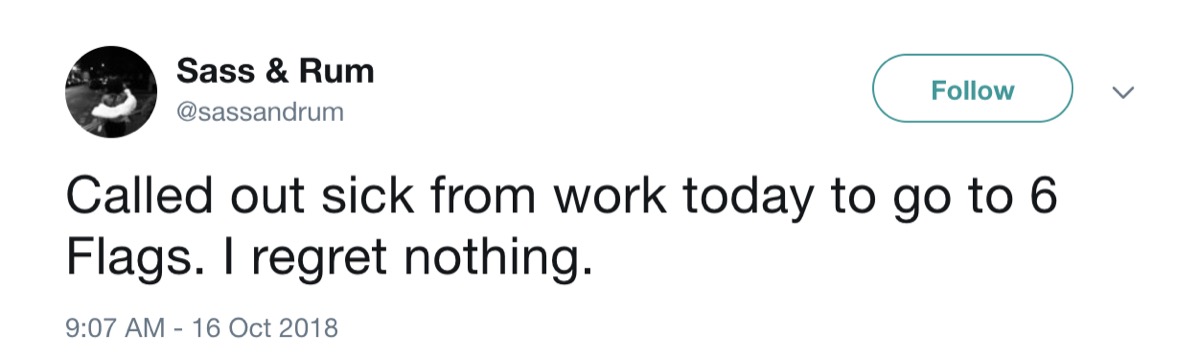Click the word Follow inside the outlined button
The width and height of the screenshot is (1200, 360).
coord(972,90)
